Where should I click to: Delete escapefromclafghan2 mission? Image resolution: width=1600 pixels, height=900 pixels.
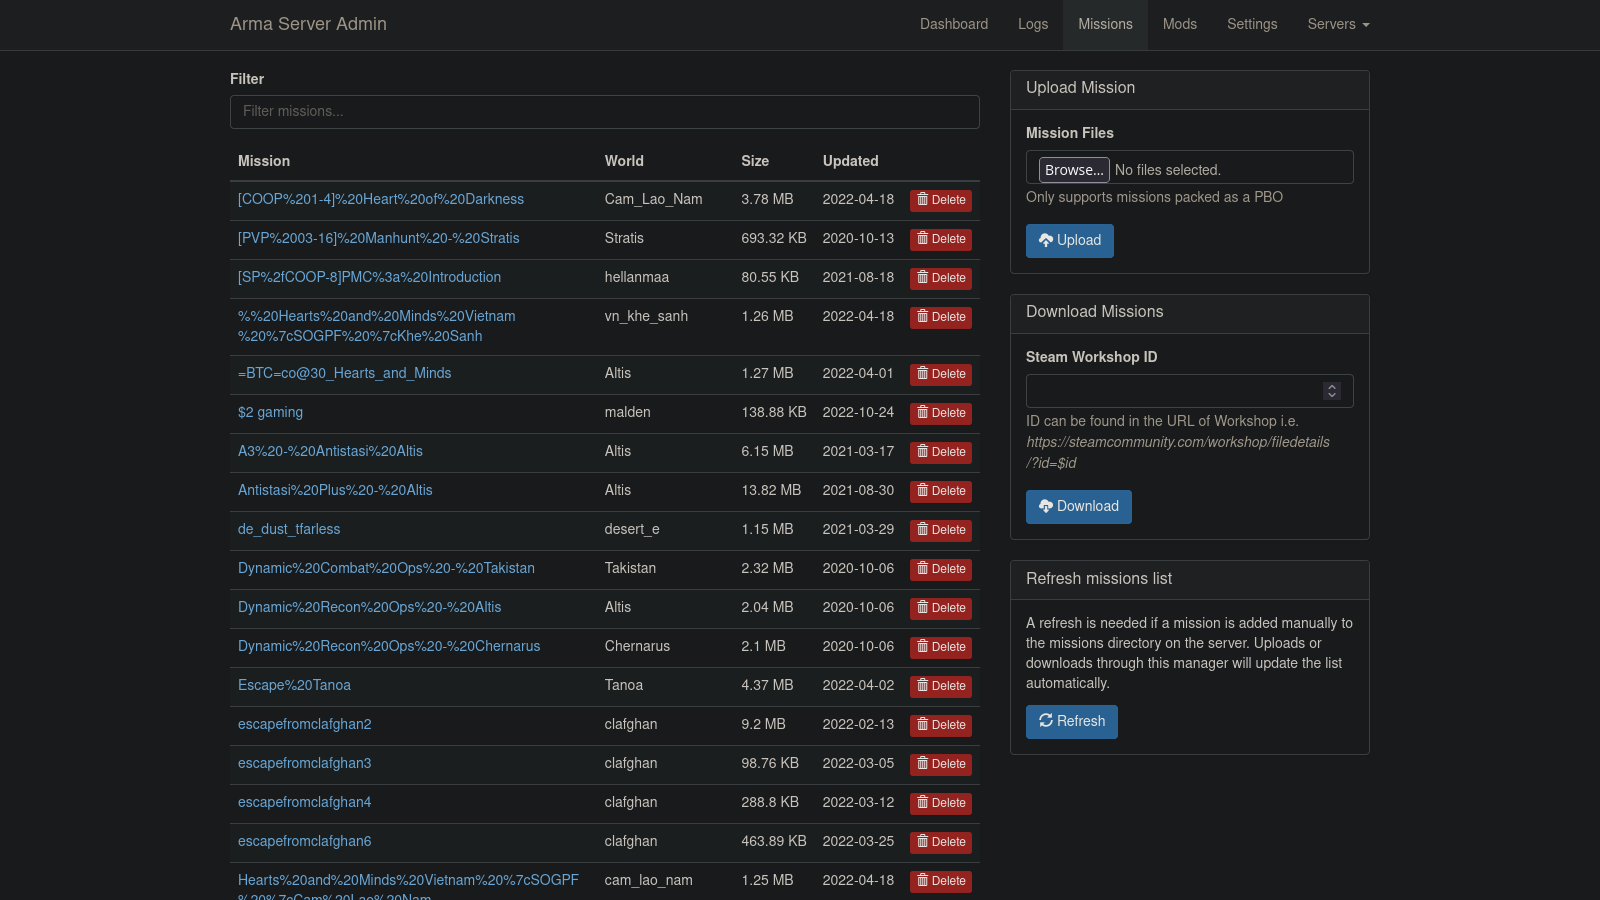point(940,725)
